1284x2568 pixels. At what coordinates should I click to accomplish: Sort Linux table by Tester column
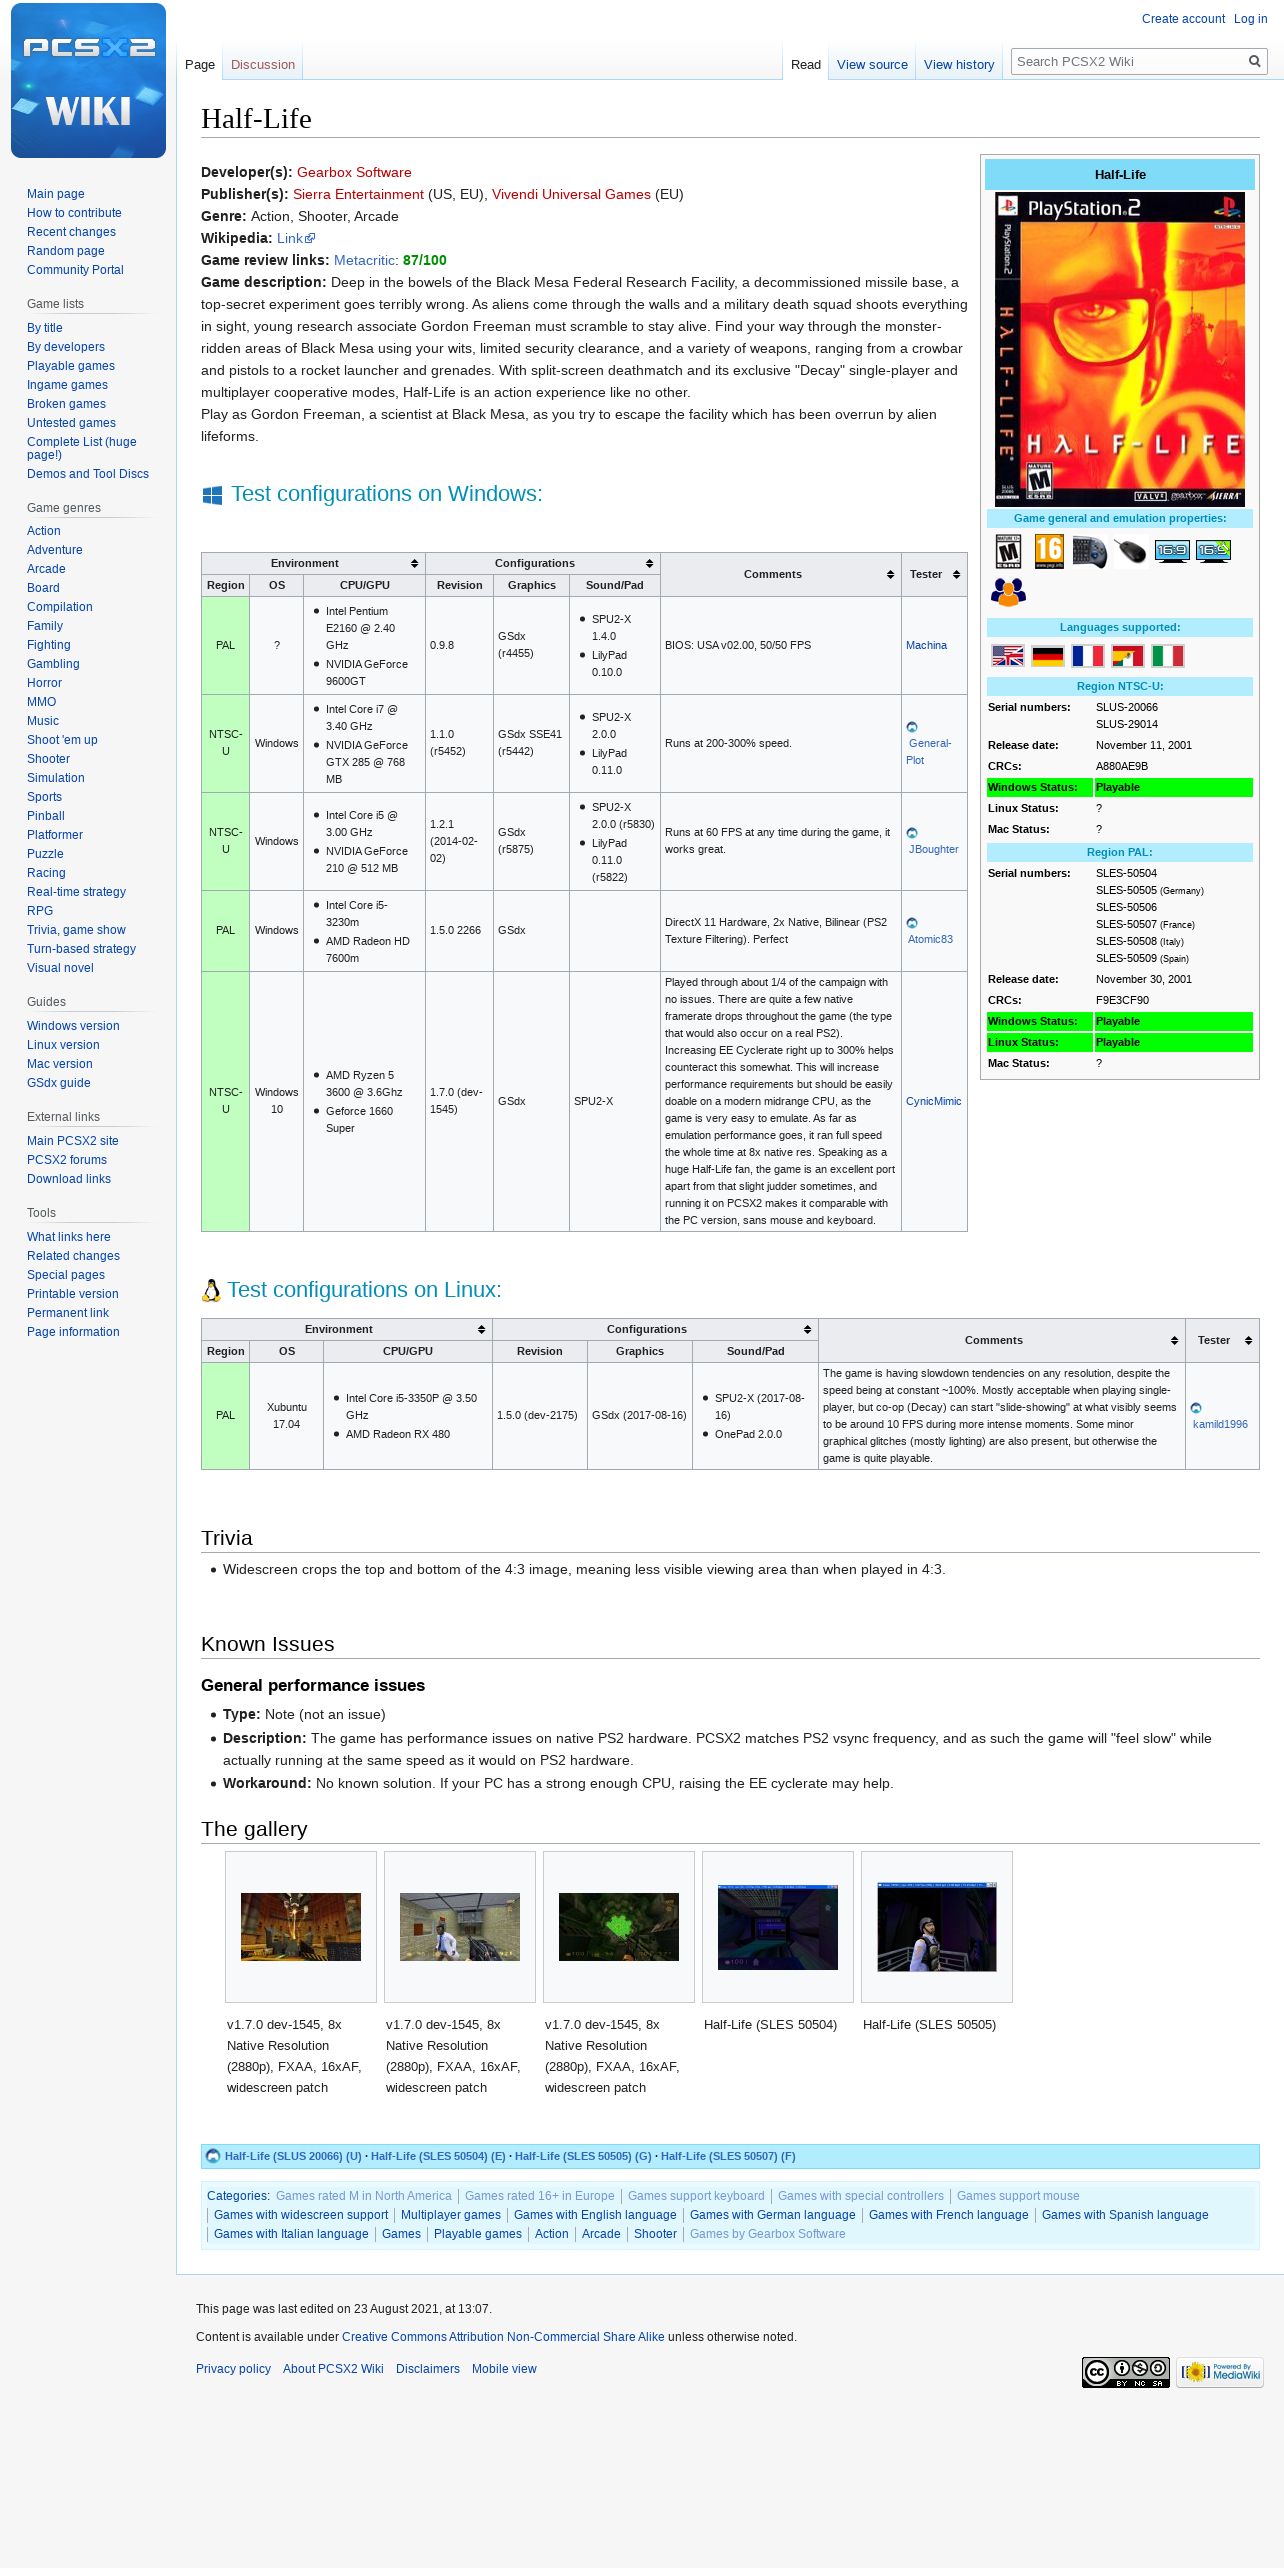[1222, 1340]
